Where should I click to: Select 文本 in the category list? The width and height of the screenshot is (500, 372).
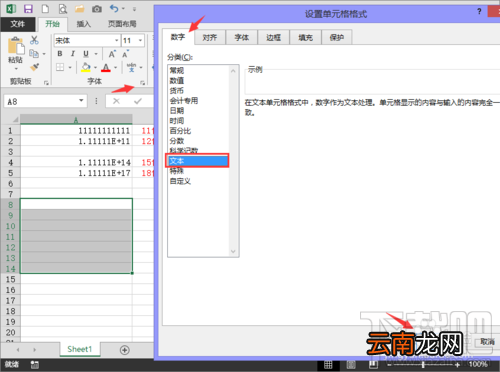tap(198, 161)
